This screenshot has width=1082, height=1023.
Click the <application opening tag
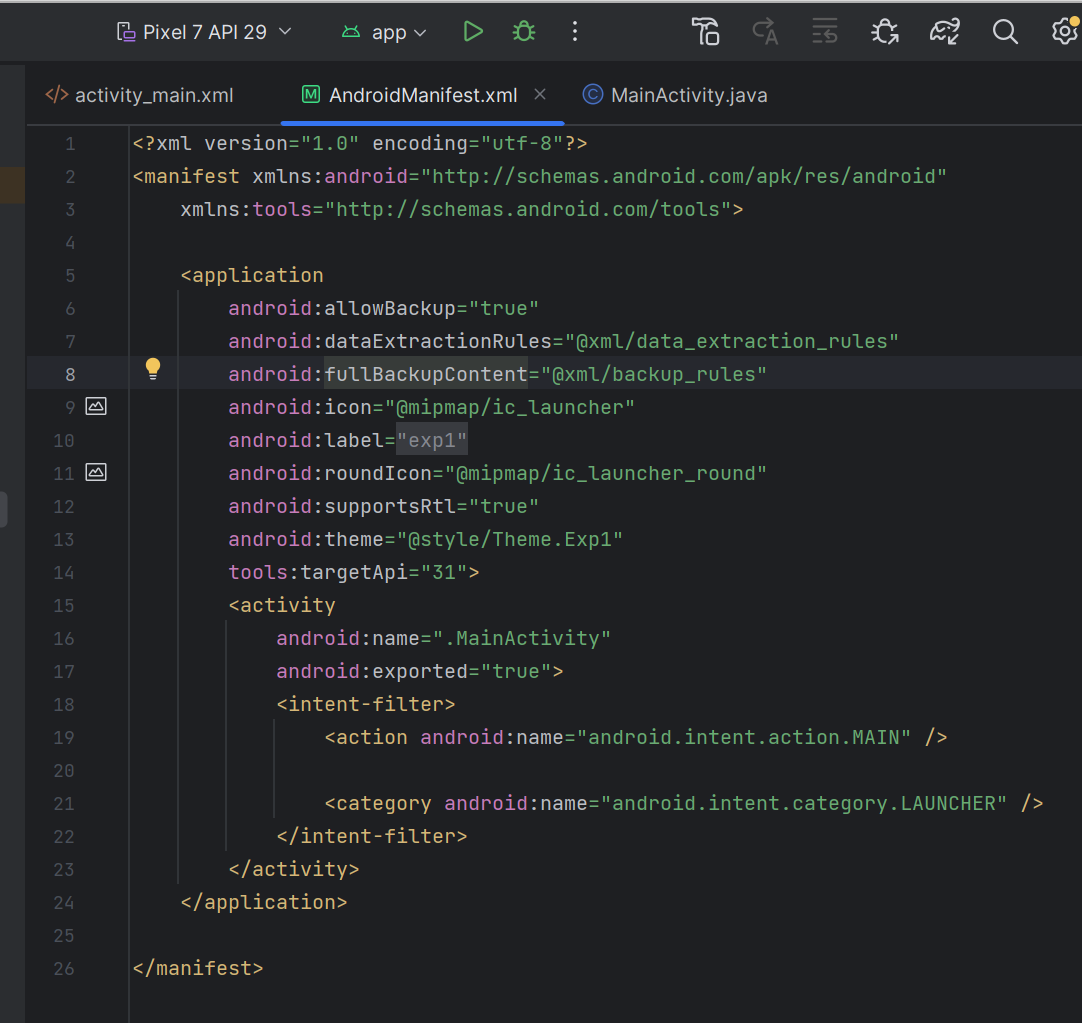(x=252, y=275)
